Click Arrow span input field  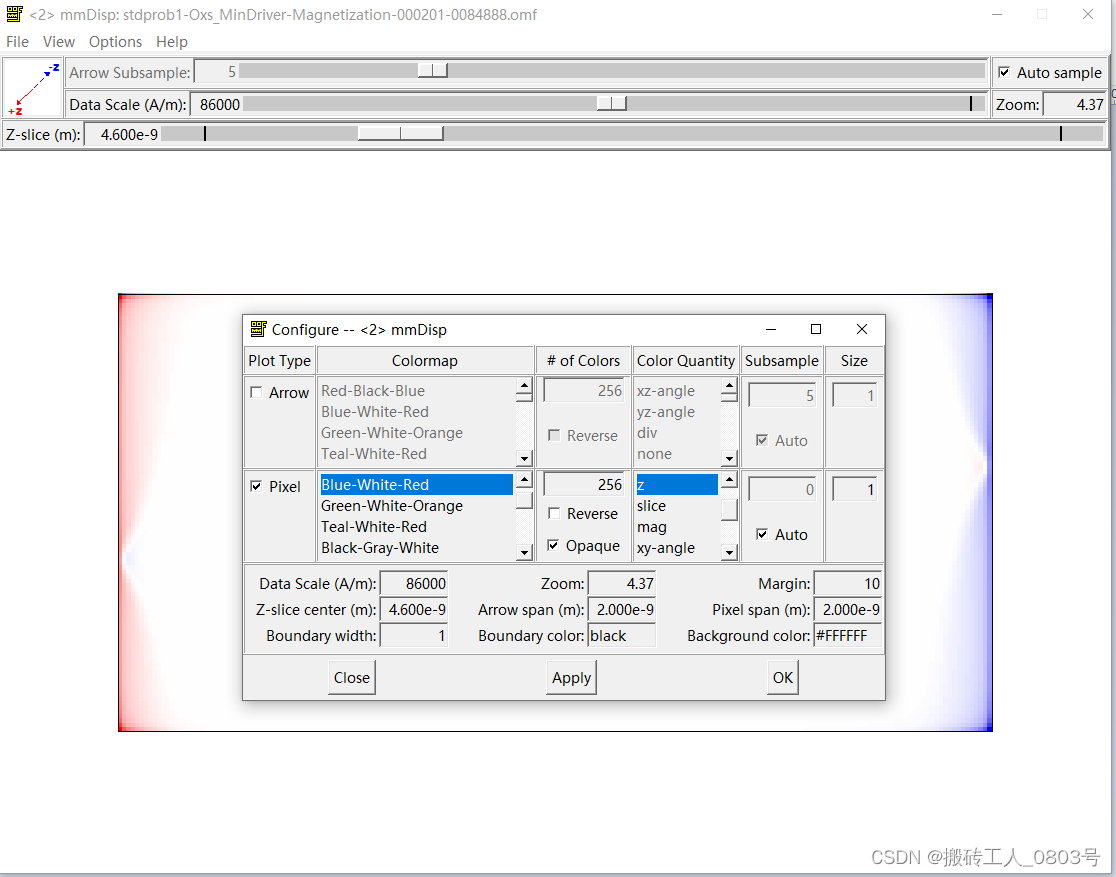[621, 609]
